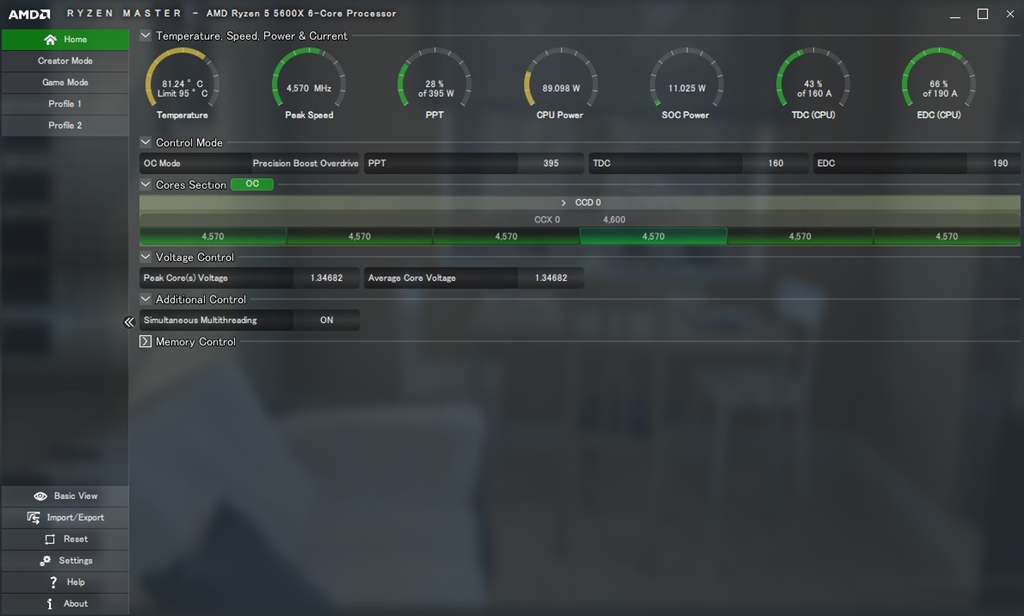
Task: Toggle Simultaneous Multithreading ON value
Action: coord(327,320)
